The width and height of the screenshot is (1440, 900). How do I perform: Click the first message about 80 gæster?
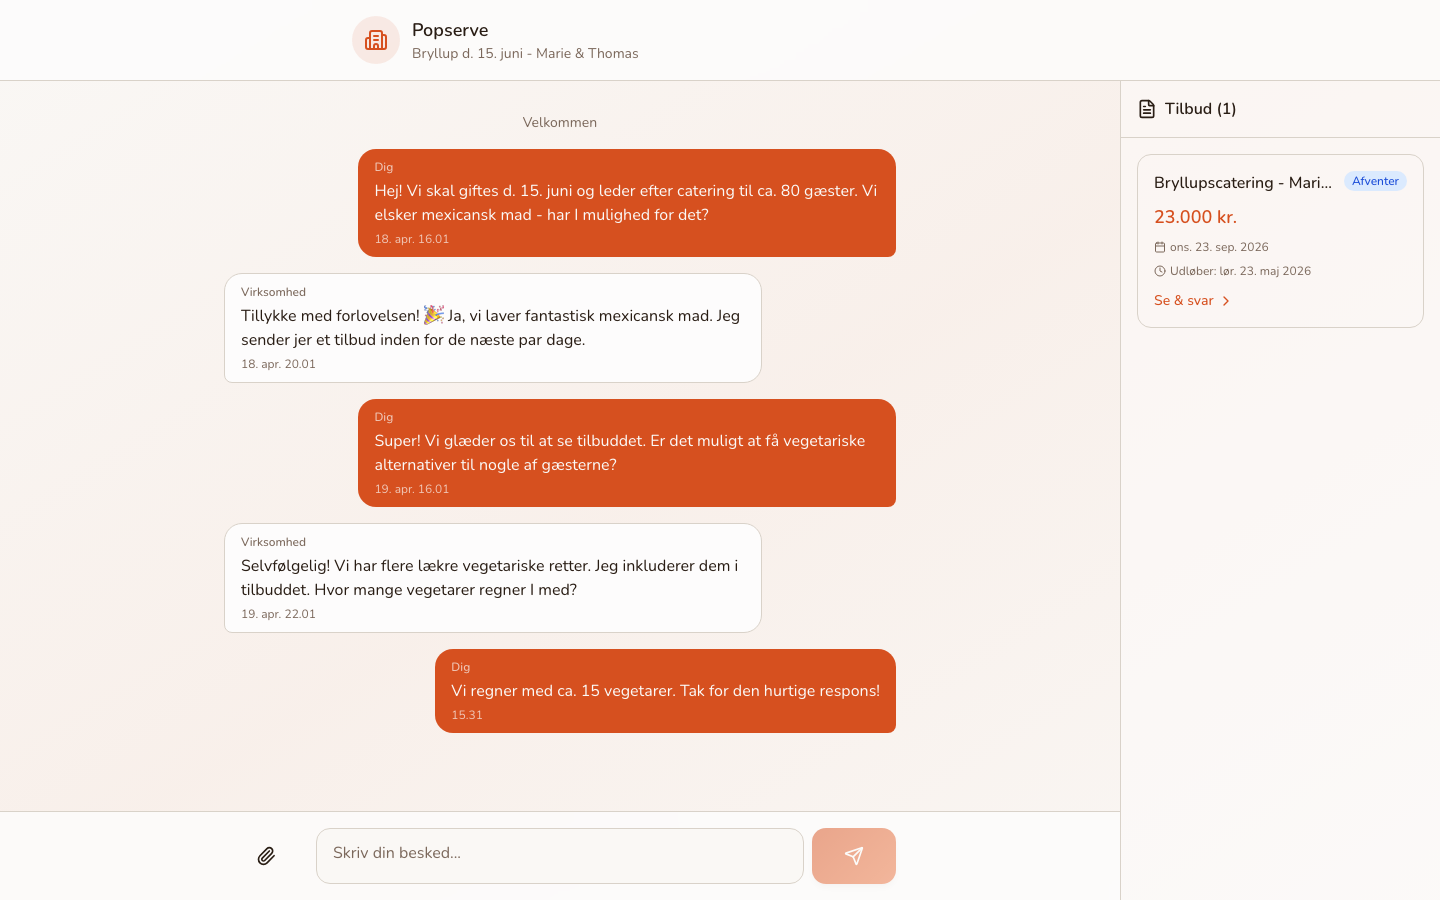626,203
